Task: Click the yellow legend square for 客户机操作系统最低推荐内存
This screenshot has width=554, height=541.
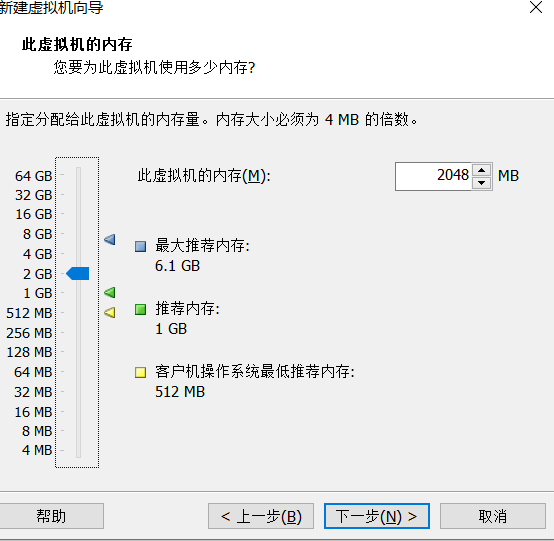Action: click(141, 372)
